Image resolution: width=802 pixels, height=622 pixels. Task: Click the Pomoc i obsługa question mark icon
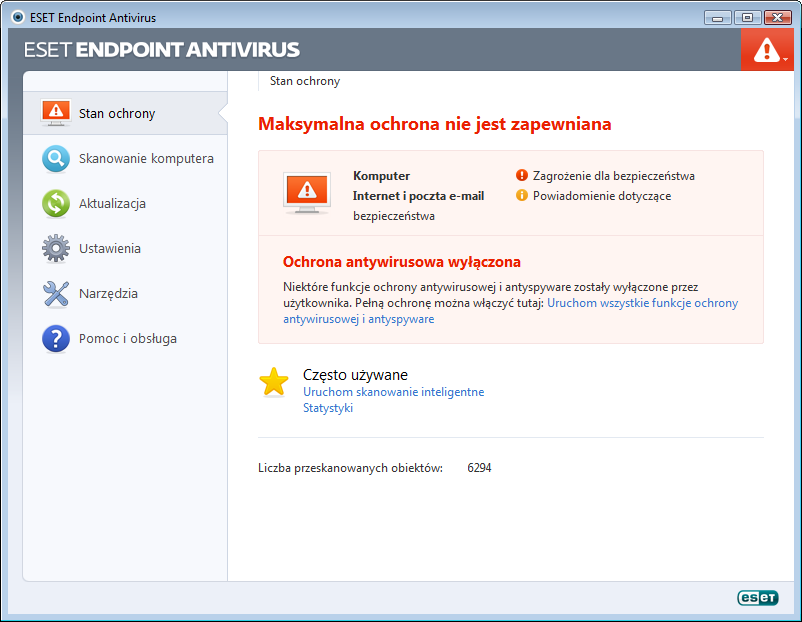[56, 339]
